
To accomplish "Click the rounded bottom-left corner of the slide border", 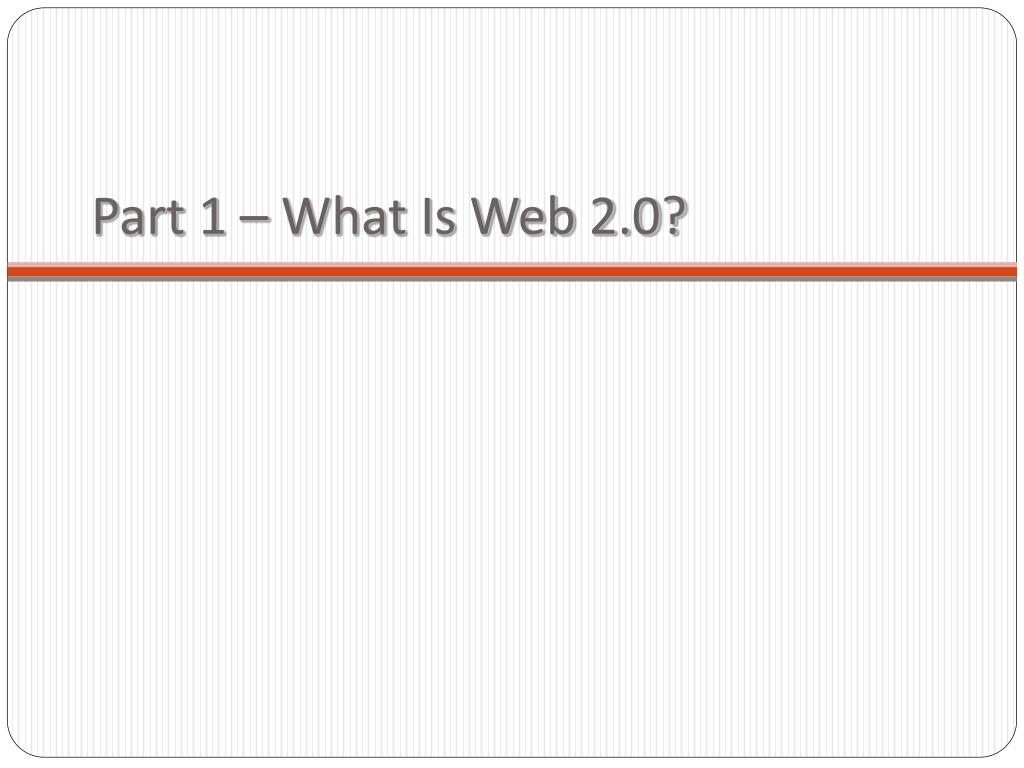I will (x=18, y=747).
